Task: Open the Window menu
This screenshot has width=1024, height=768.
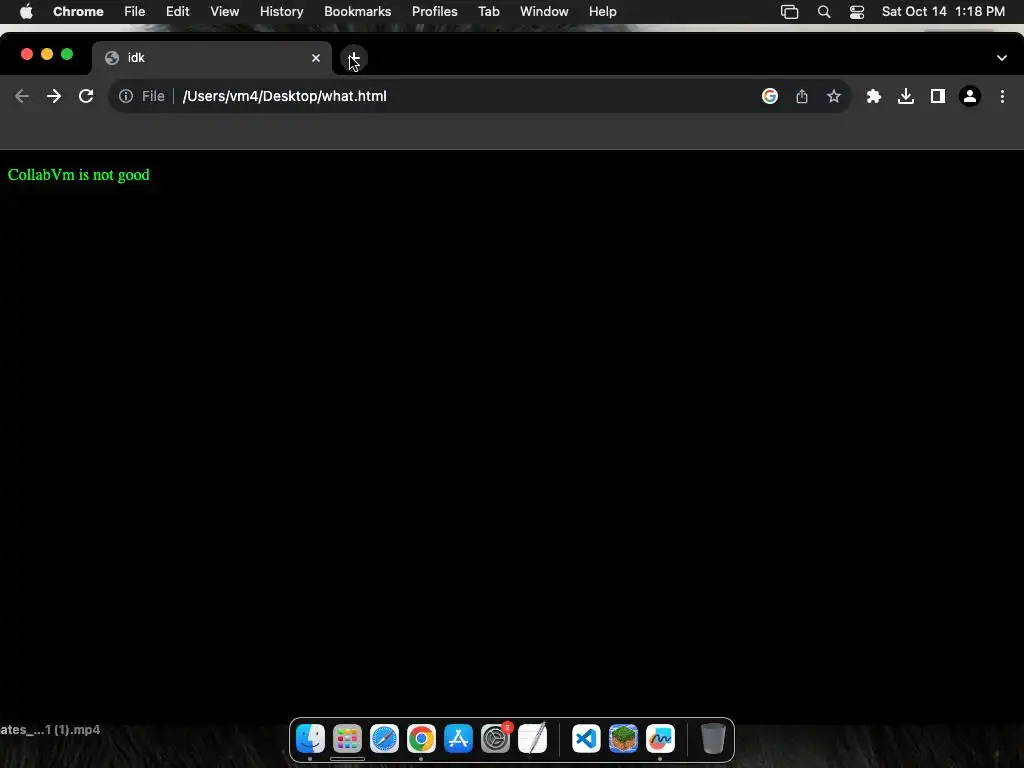Action: (544, 12)
